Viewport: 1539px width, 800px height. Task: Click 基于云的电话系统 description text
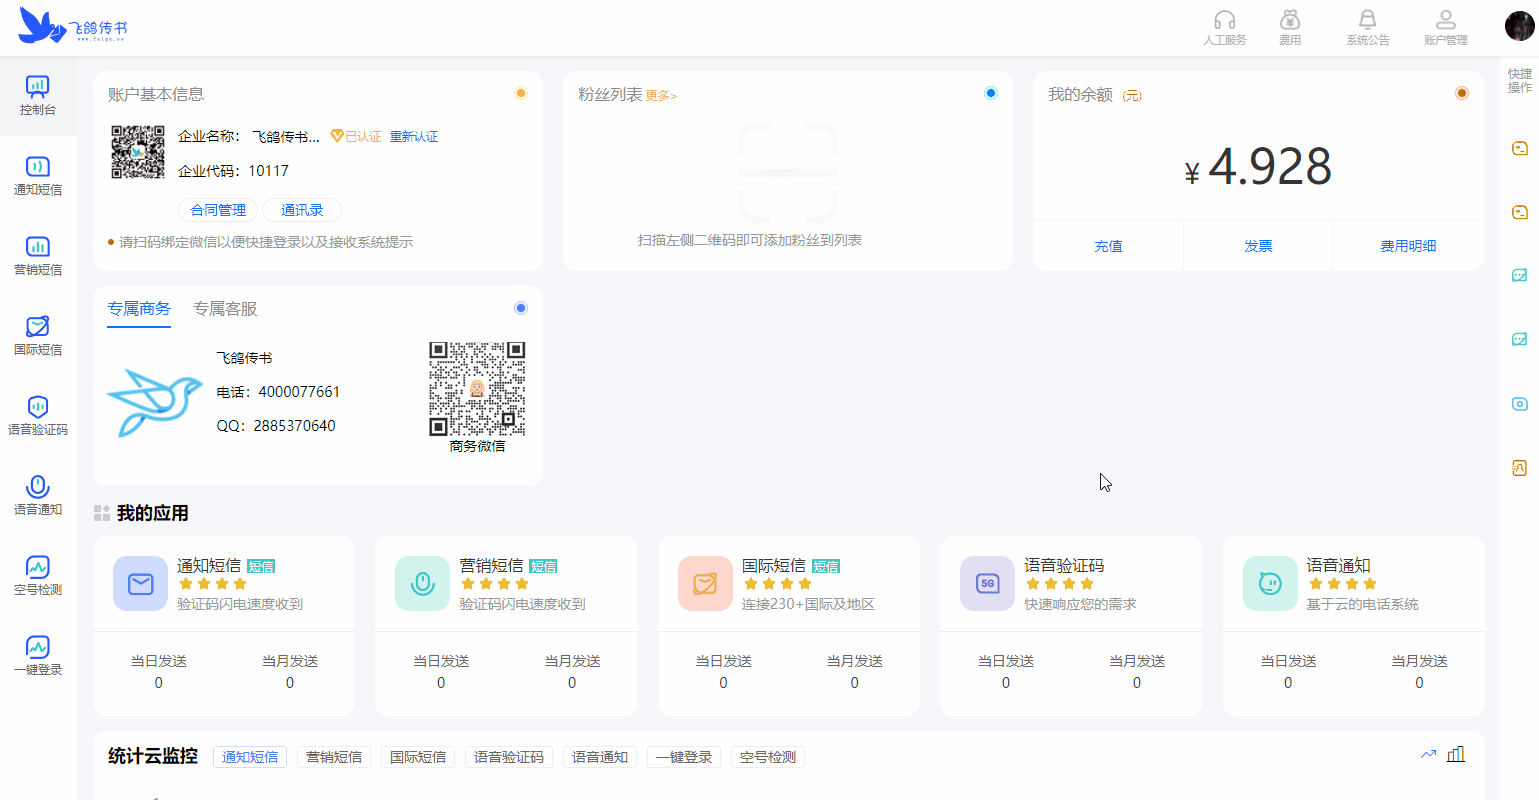coord(1362,604)
